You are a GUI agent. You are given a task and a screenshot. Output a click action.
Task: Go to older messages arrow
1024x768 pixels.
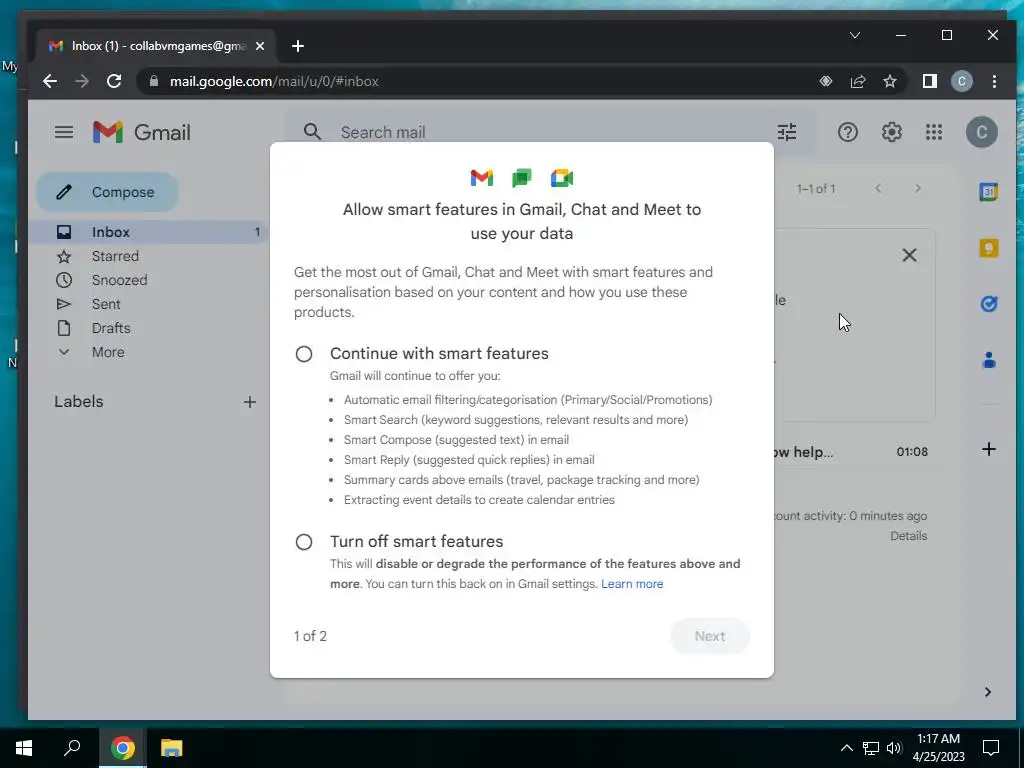918,189
